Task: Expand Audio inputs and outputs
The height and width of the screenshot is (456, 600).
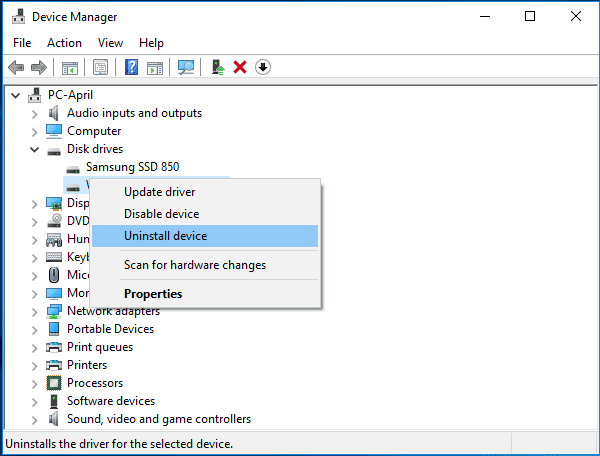Action: pos(34,114)
